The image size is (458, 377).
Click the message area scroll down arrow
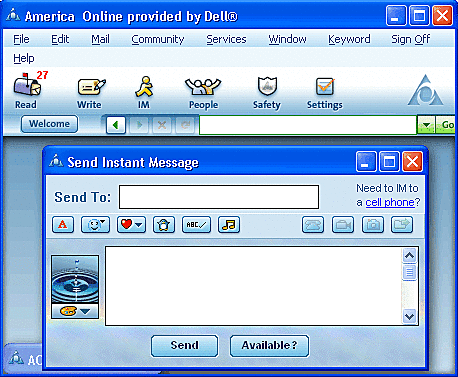pos(410,316)
